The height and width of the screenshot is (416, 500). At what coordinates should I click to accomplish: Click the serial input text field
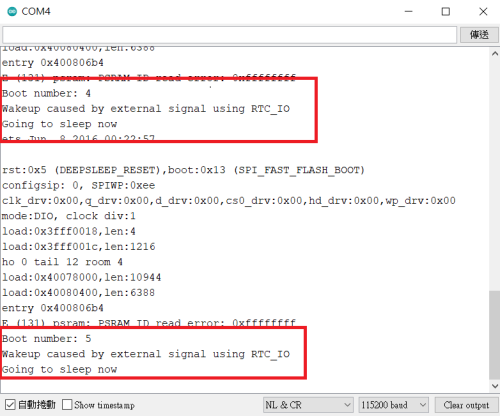[229, 35]
